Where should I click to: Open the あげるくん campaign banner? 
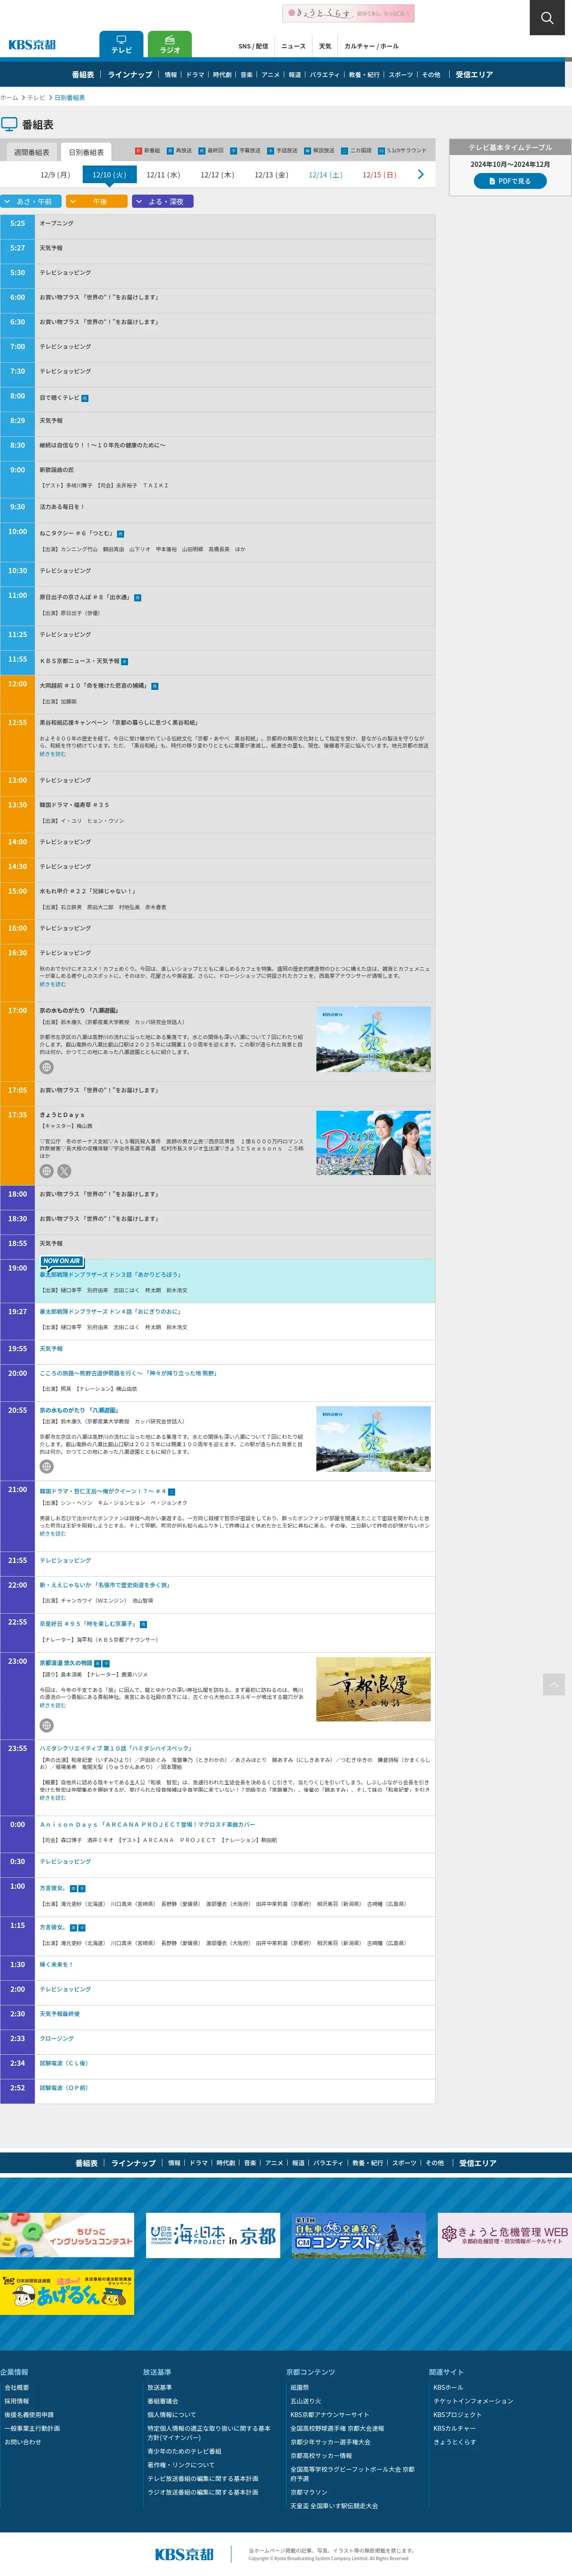click(x=67, y=2291)
